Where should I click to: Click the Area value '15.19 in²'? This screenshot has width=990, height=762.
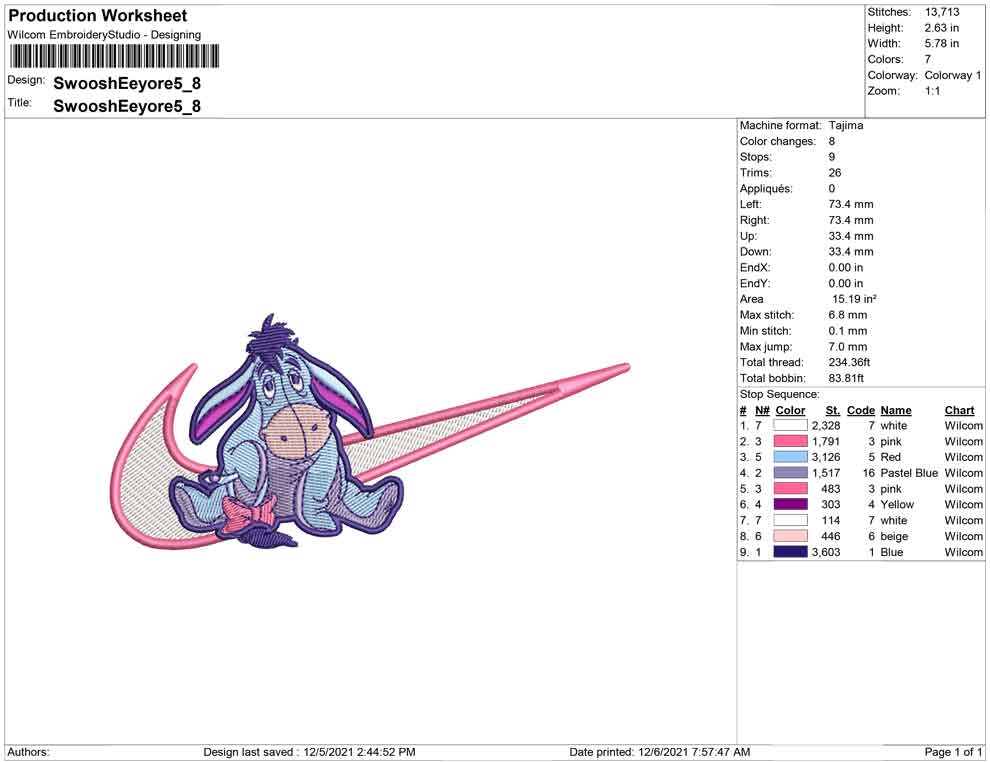(854, 299)
